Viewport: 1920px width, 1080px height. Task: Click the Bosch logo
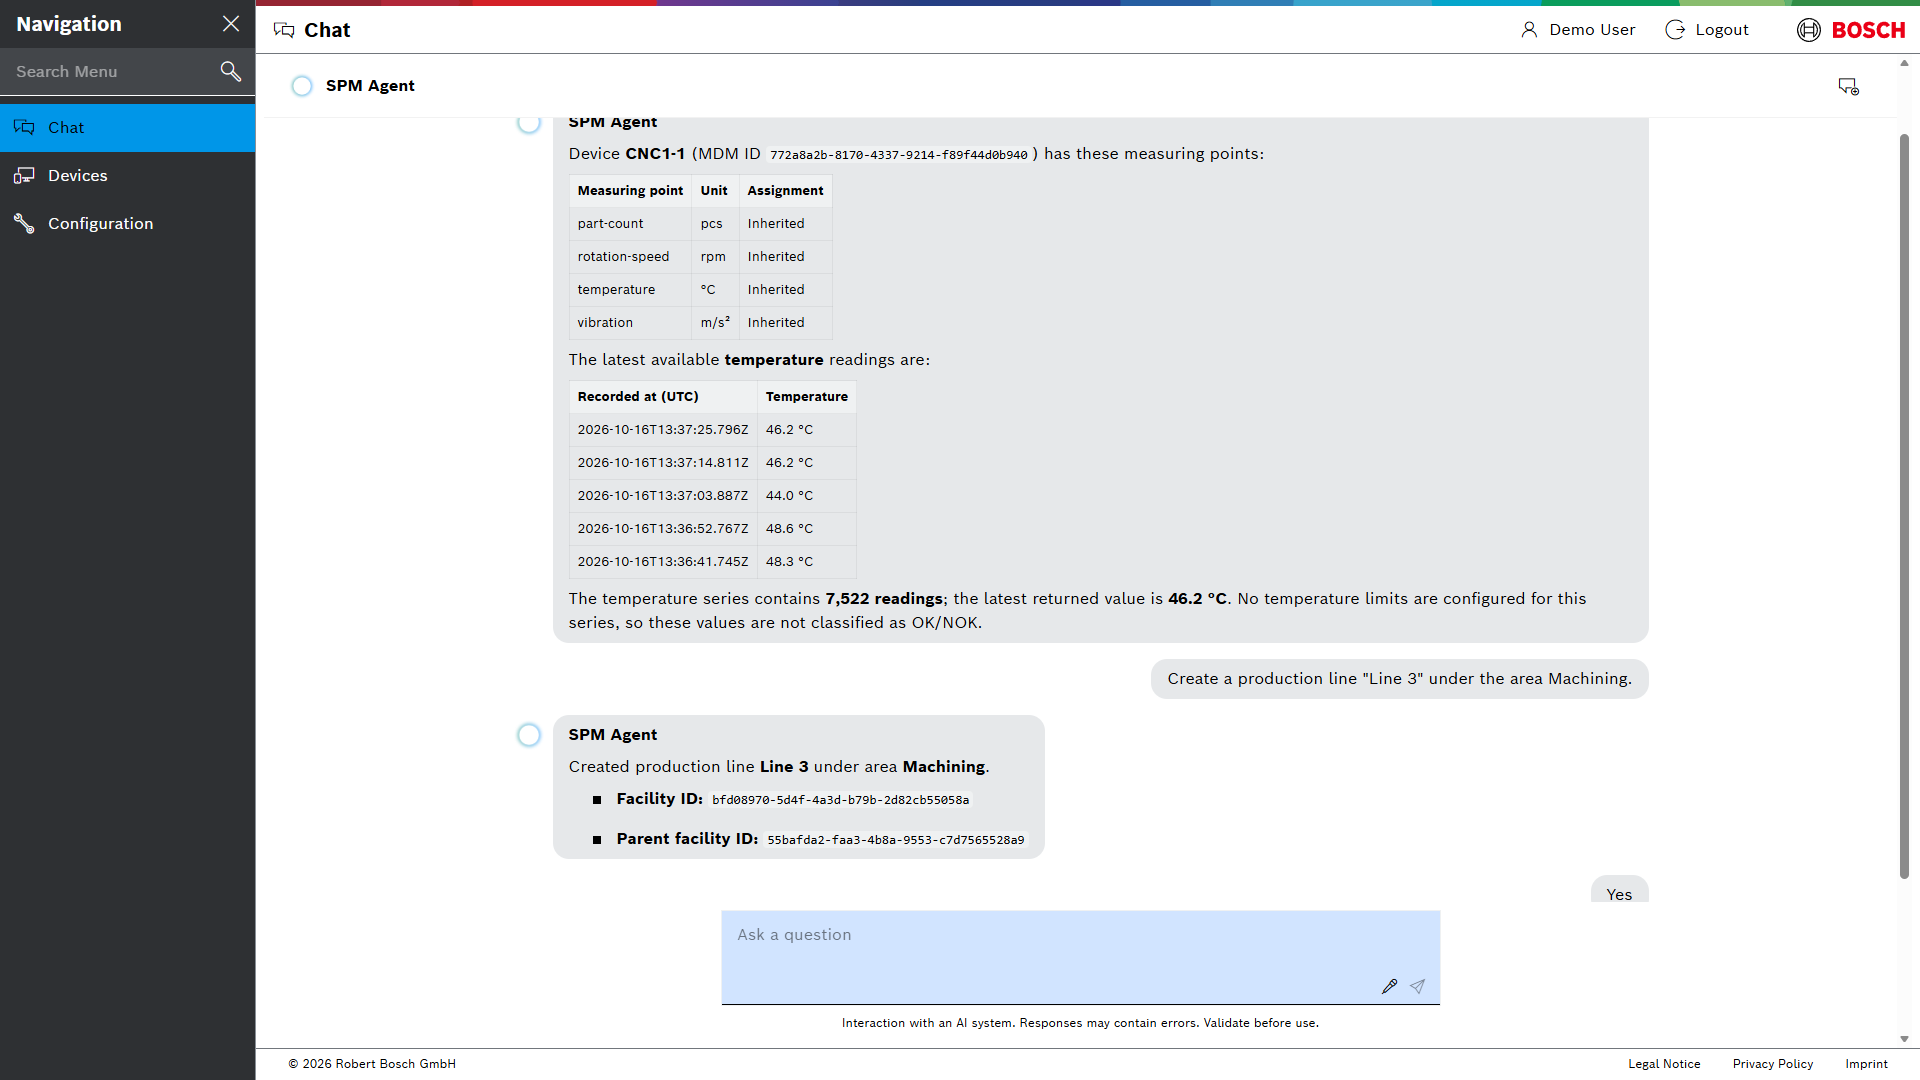pyautogui.click(x=1851, y=30)
